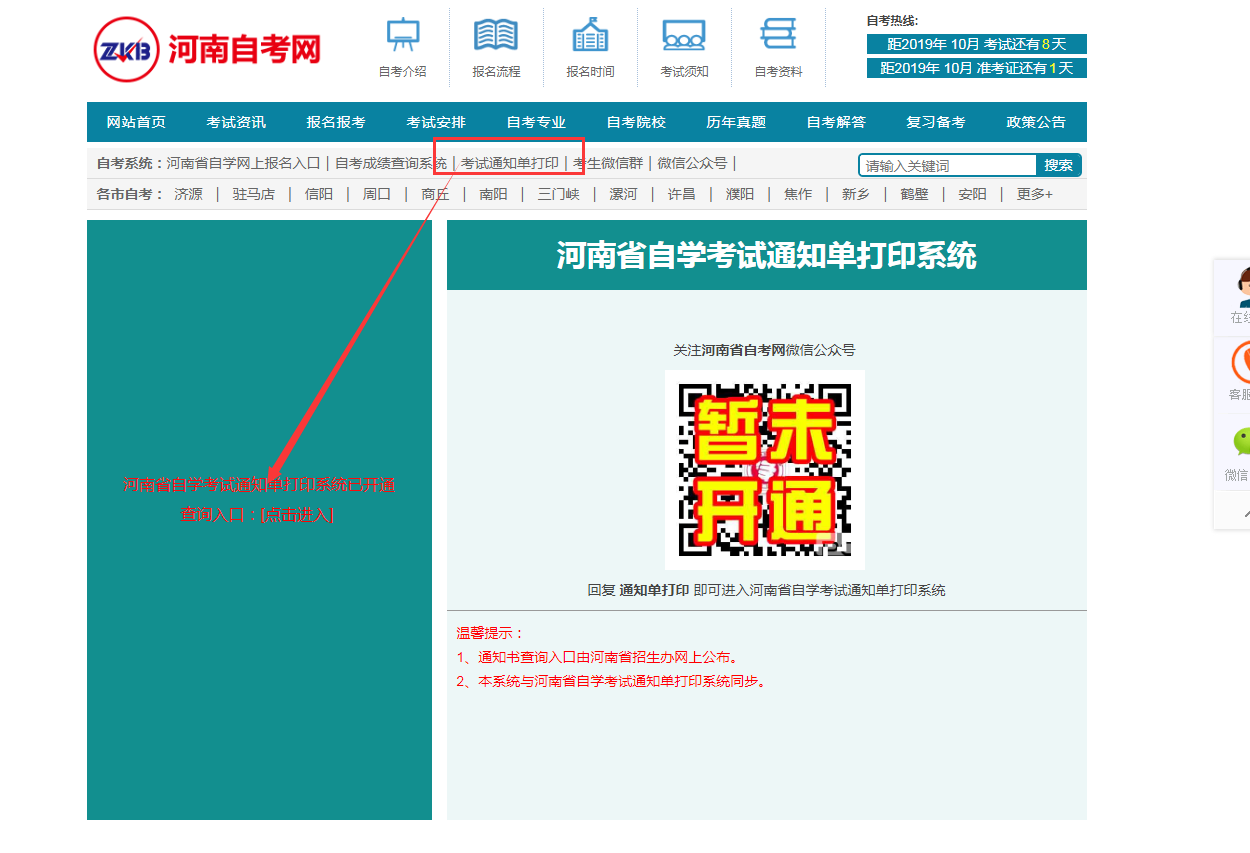Select city 济源
Screen dimensions: 1250x853
(188, 194)
